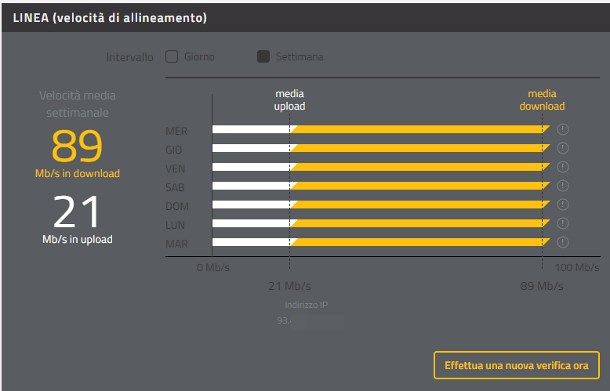Click the LINEA velocità di allineamento header
Image resolution: width=610 pixels, height=391 pixels.
(x=110, y=18)
